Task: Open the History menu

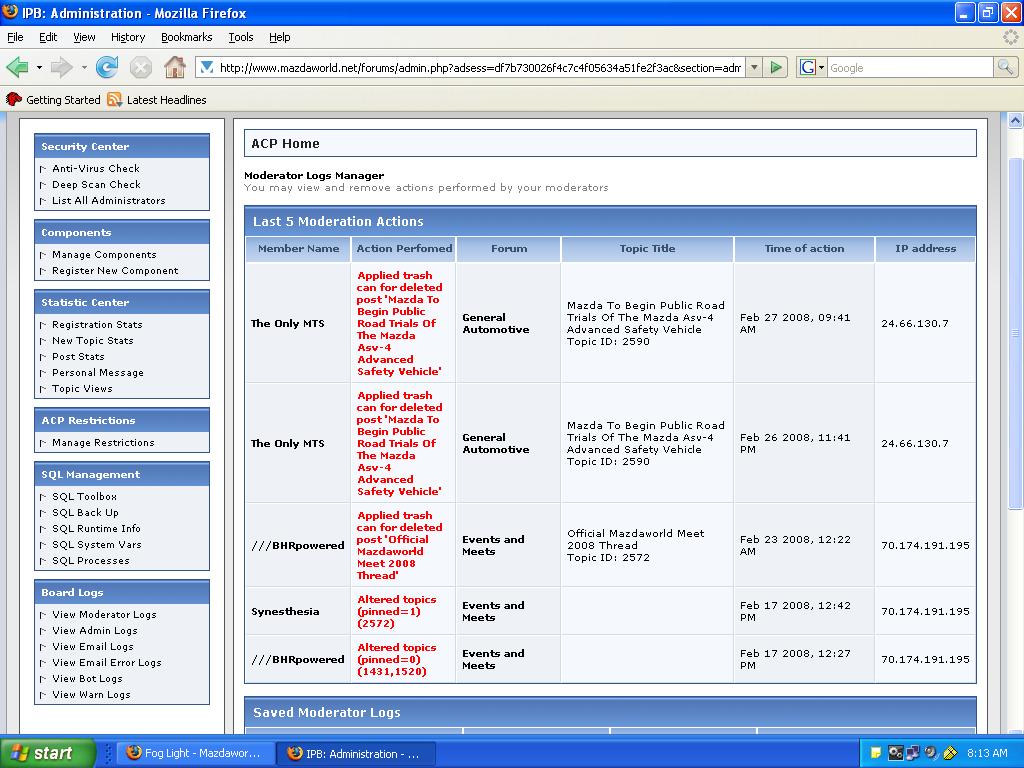Action: click(128, 37)
